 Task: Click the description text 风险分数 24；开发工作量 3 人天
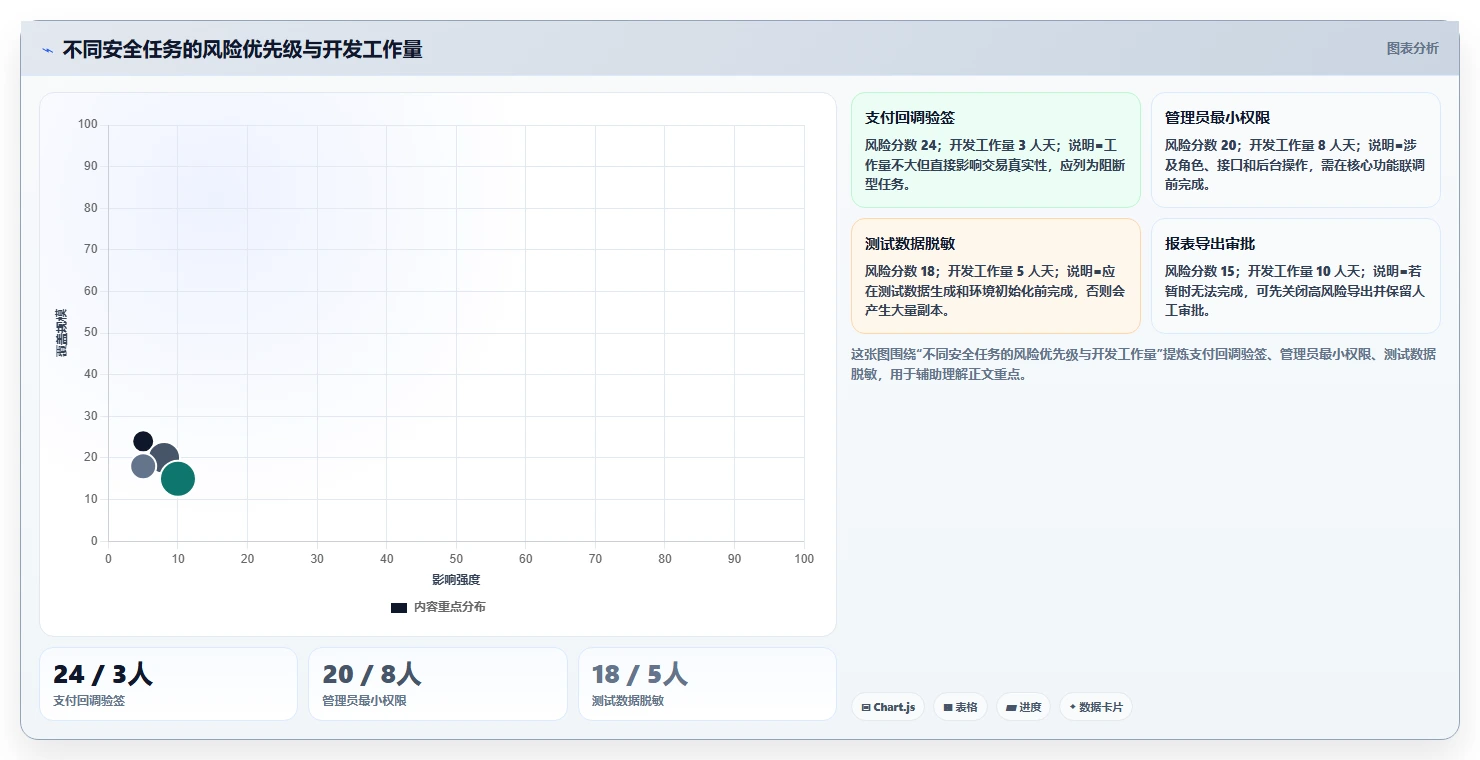pyautogui.click(x=960, y=145)
